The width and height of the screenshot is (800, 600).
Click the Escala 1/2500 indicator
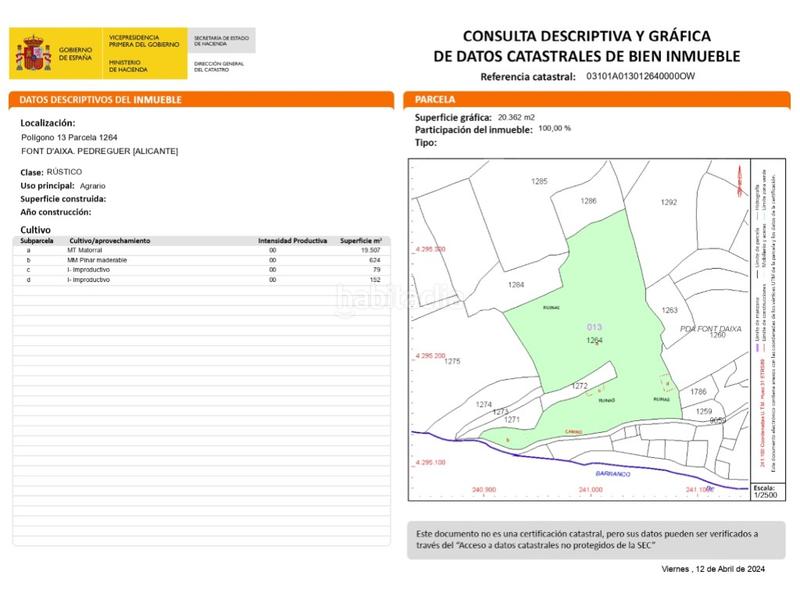[x=764, y=490]
